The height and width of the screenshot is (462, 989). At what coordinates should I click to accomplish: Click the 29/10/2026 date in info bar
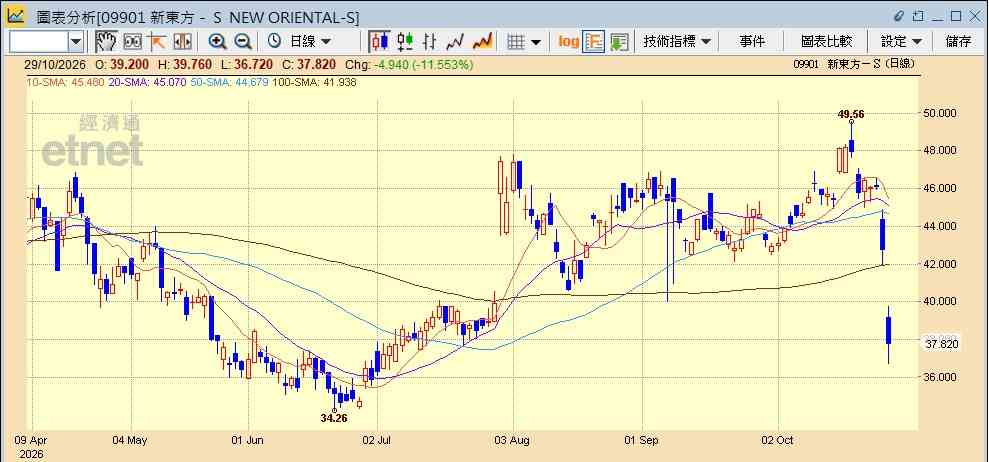click(57, 64)
